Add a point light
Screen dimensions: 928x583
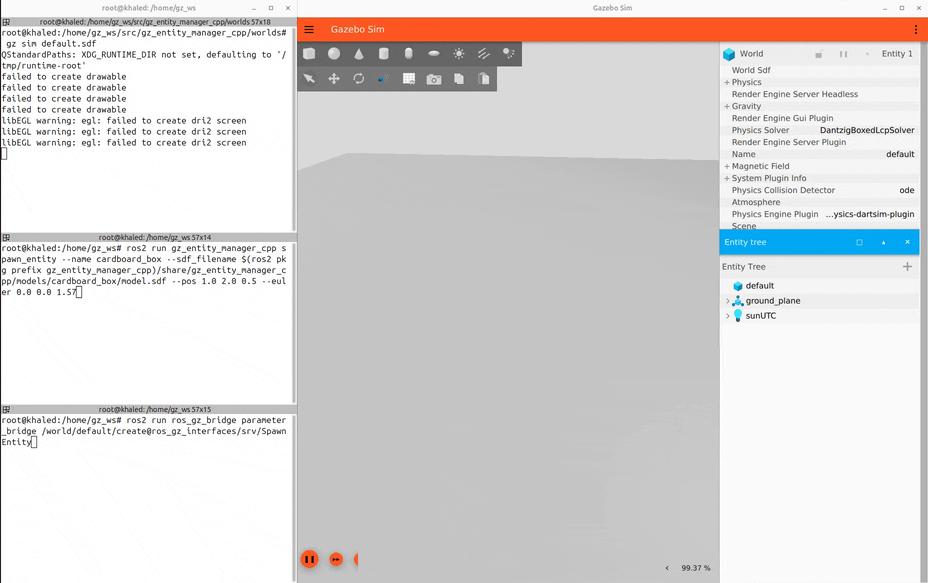459,54
